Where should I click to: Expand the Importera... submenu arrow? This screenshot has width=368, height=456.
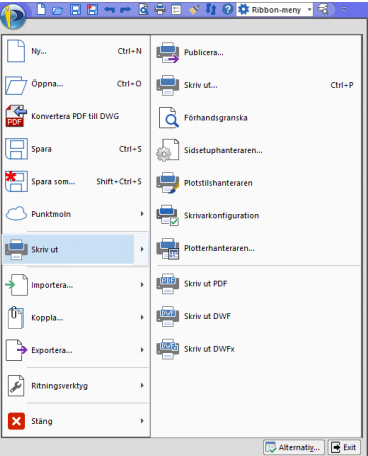click(142, 285)
